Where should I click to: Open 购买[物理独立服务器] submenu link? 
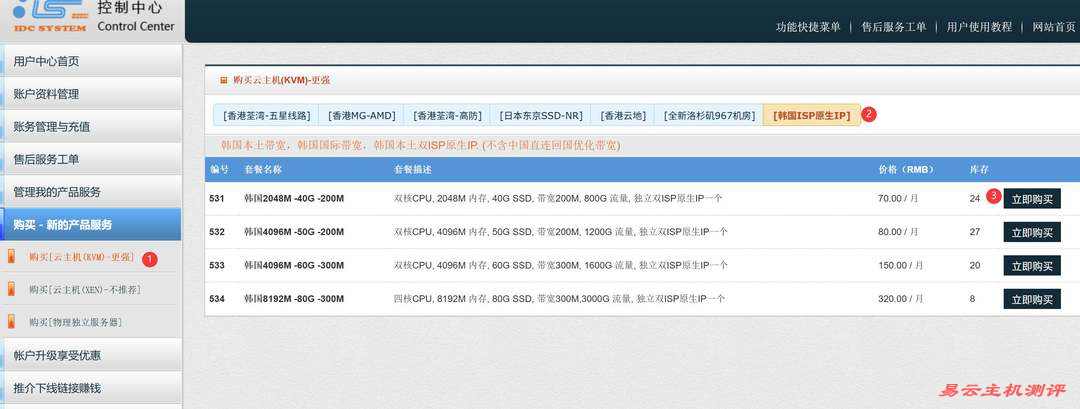point(76,322)
